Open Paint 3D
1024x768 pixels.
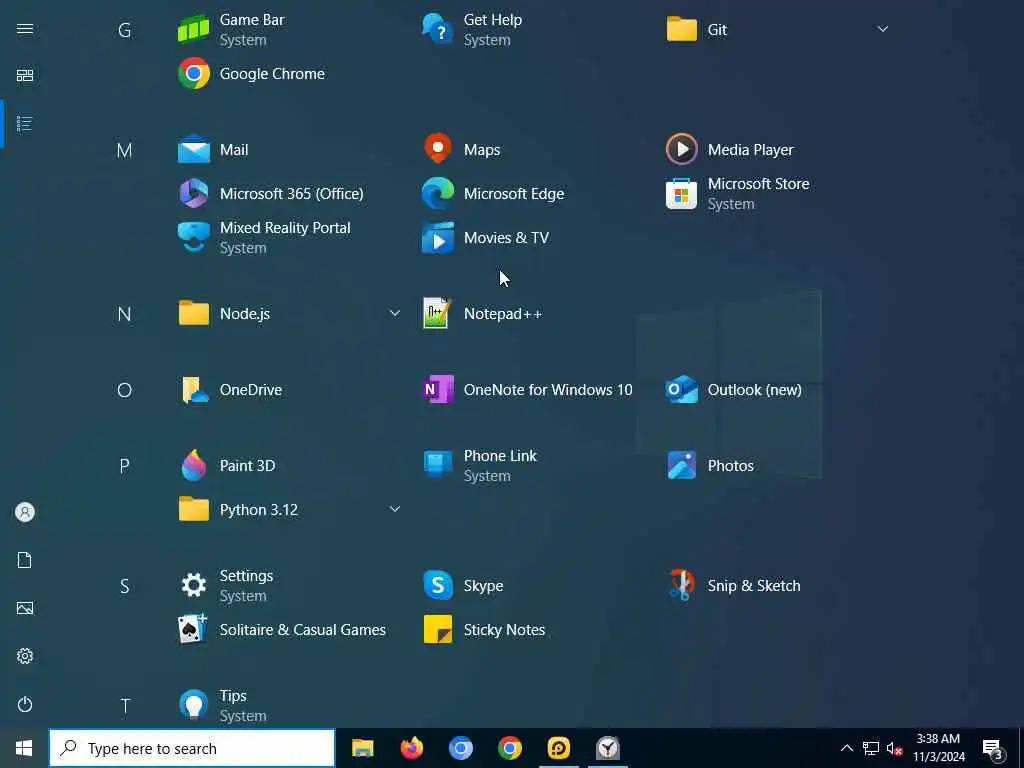[x=227, y=466]
